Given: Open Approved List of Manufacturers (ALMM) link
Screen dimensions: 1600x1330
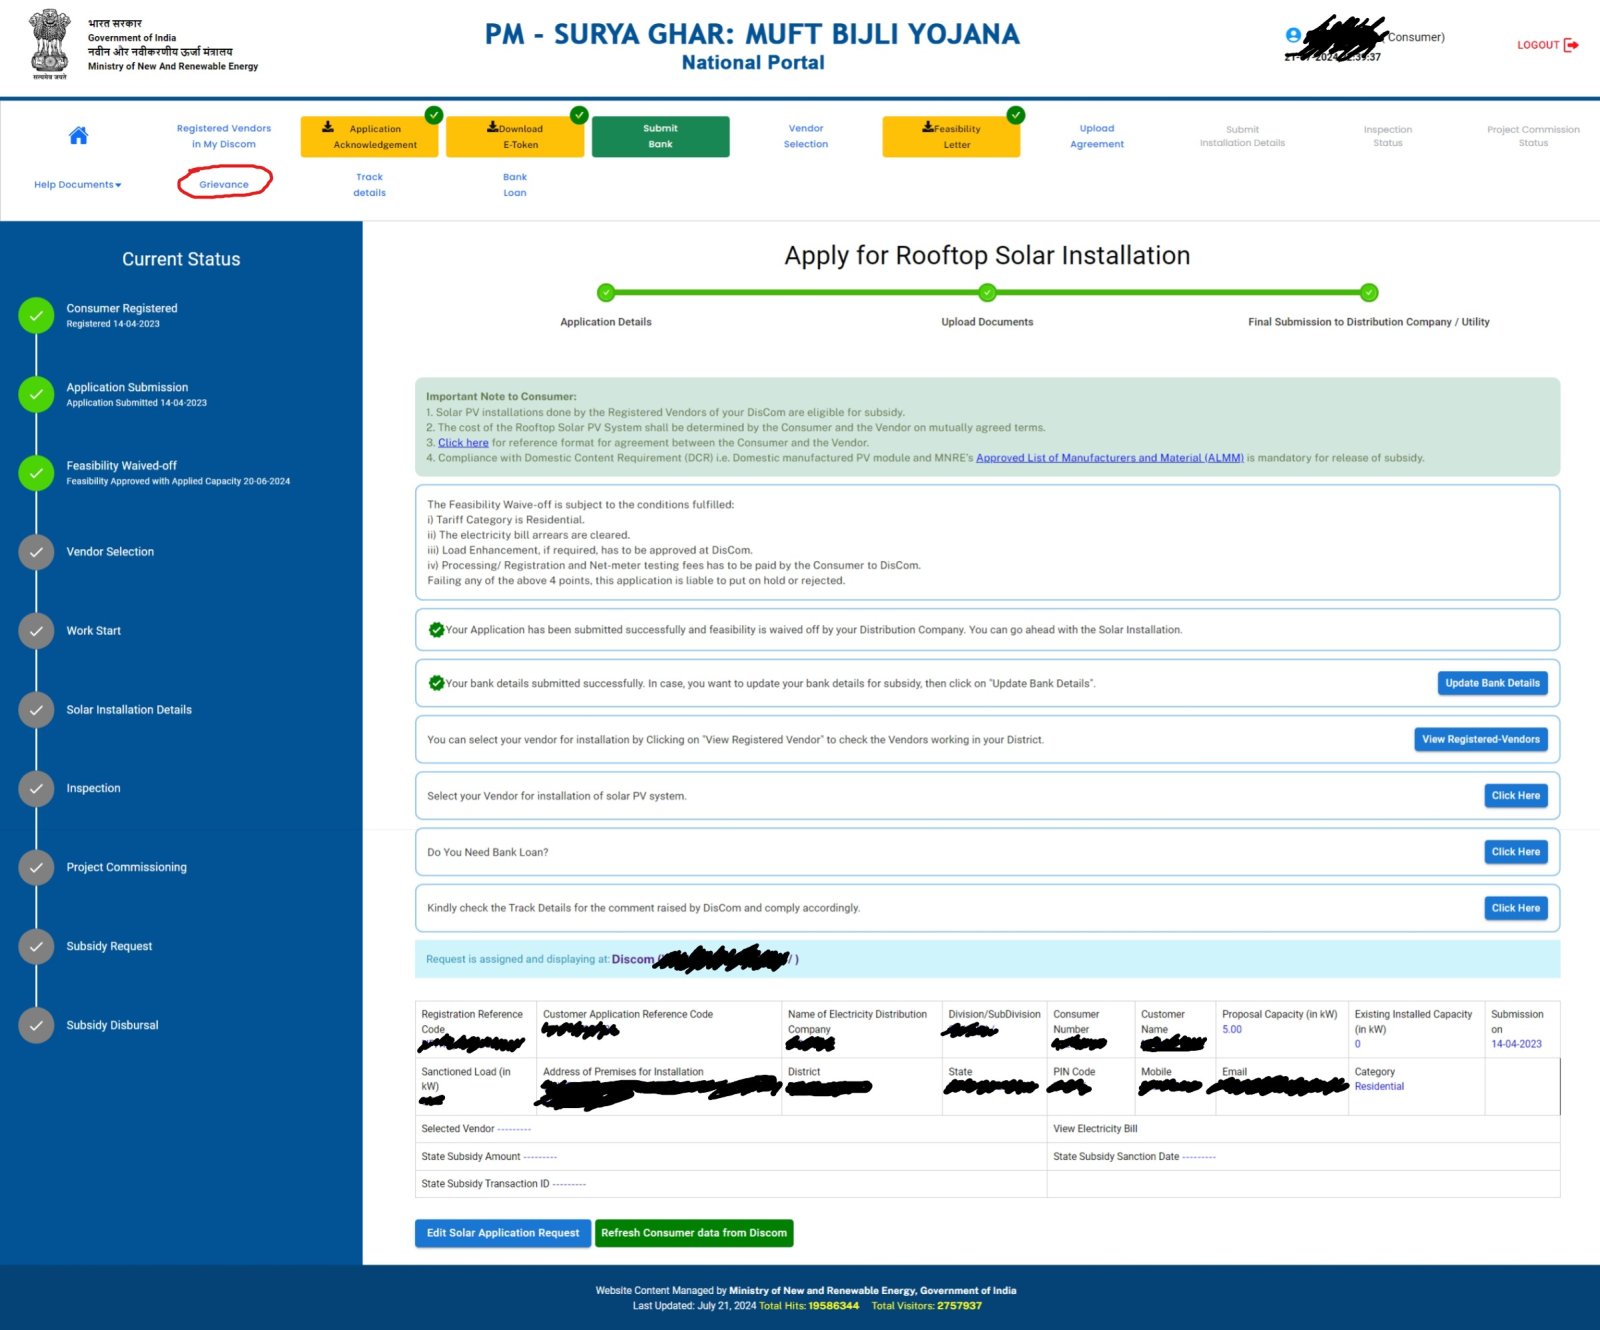Looking at the screenshot, I should coord(1110,458).
